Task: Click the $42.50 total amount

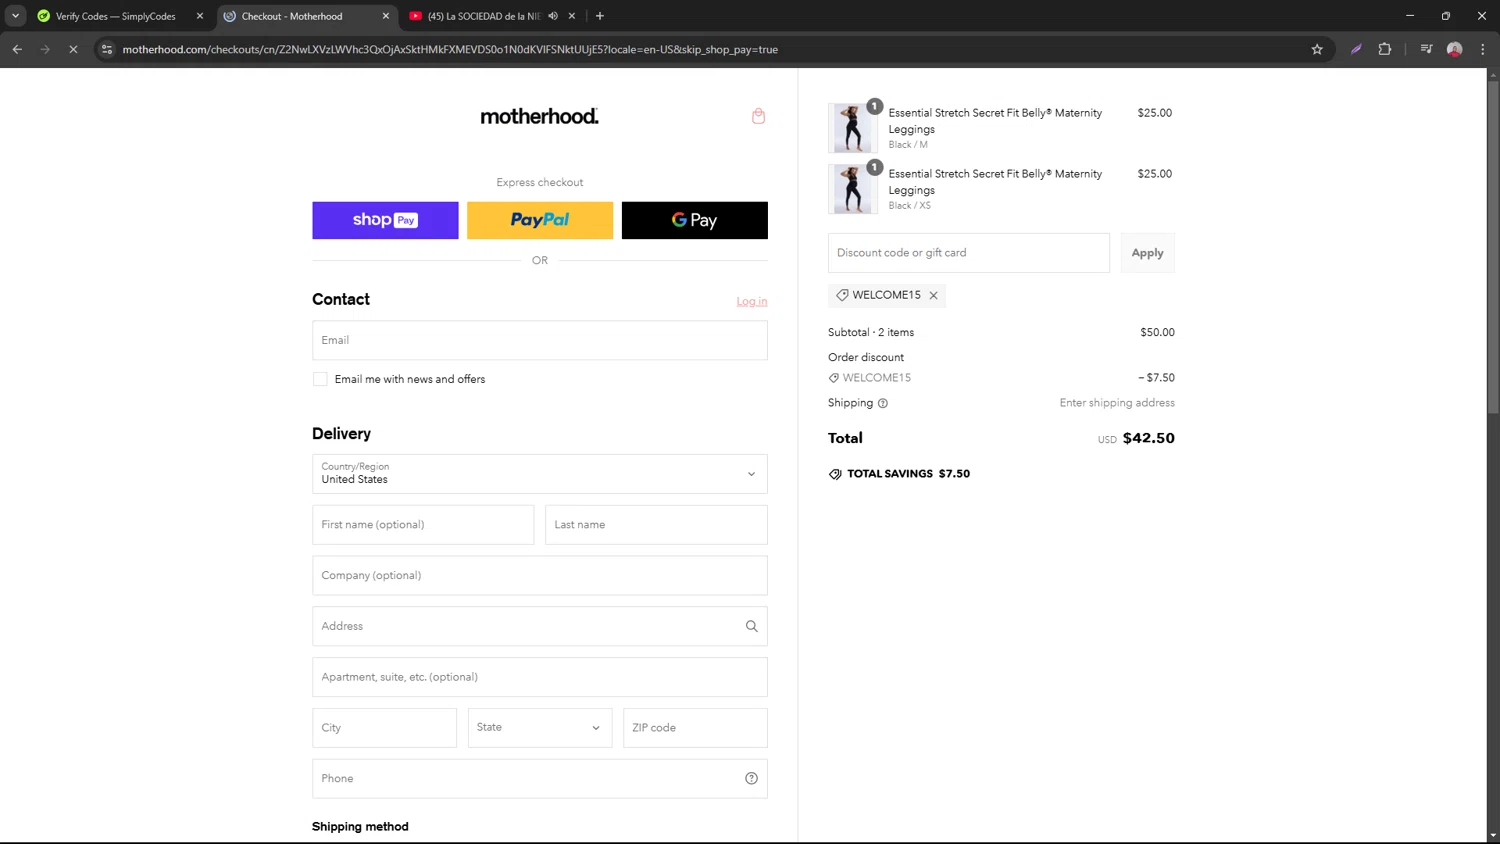Action: click(x=1149, y=438)
